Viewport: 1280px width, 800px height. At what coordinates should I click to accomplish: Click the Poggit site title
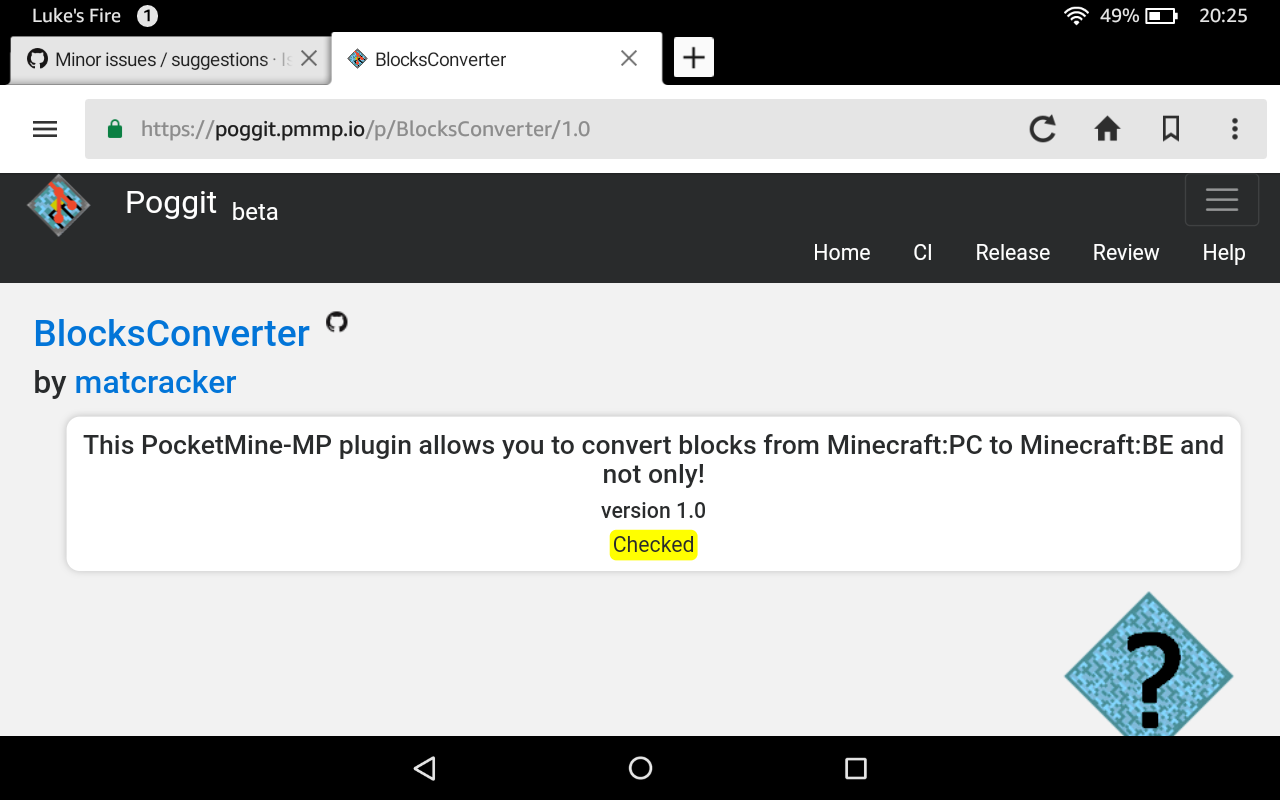click(x=171, y=202)
